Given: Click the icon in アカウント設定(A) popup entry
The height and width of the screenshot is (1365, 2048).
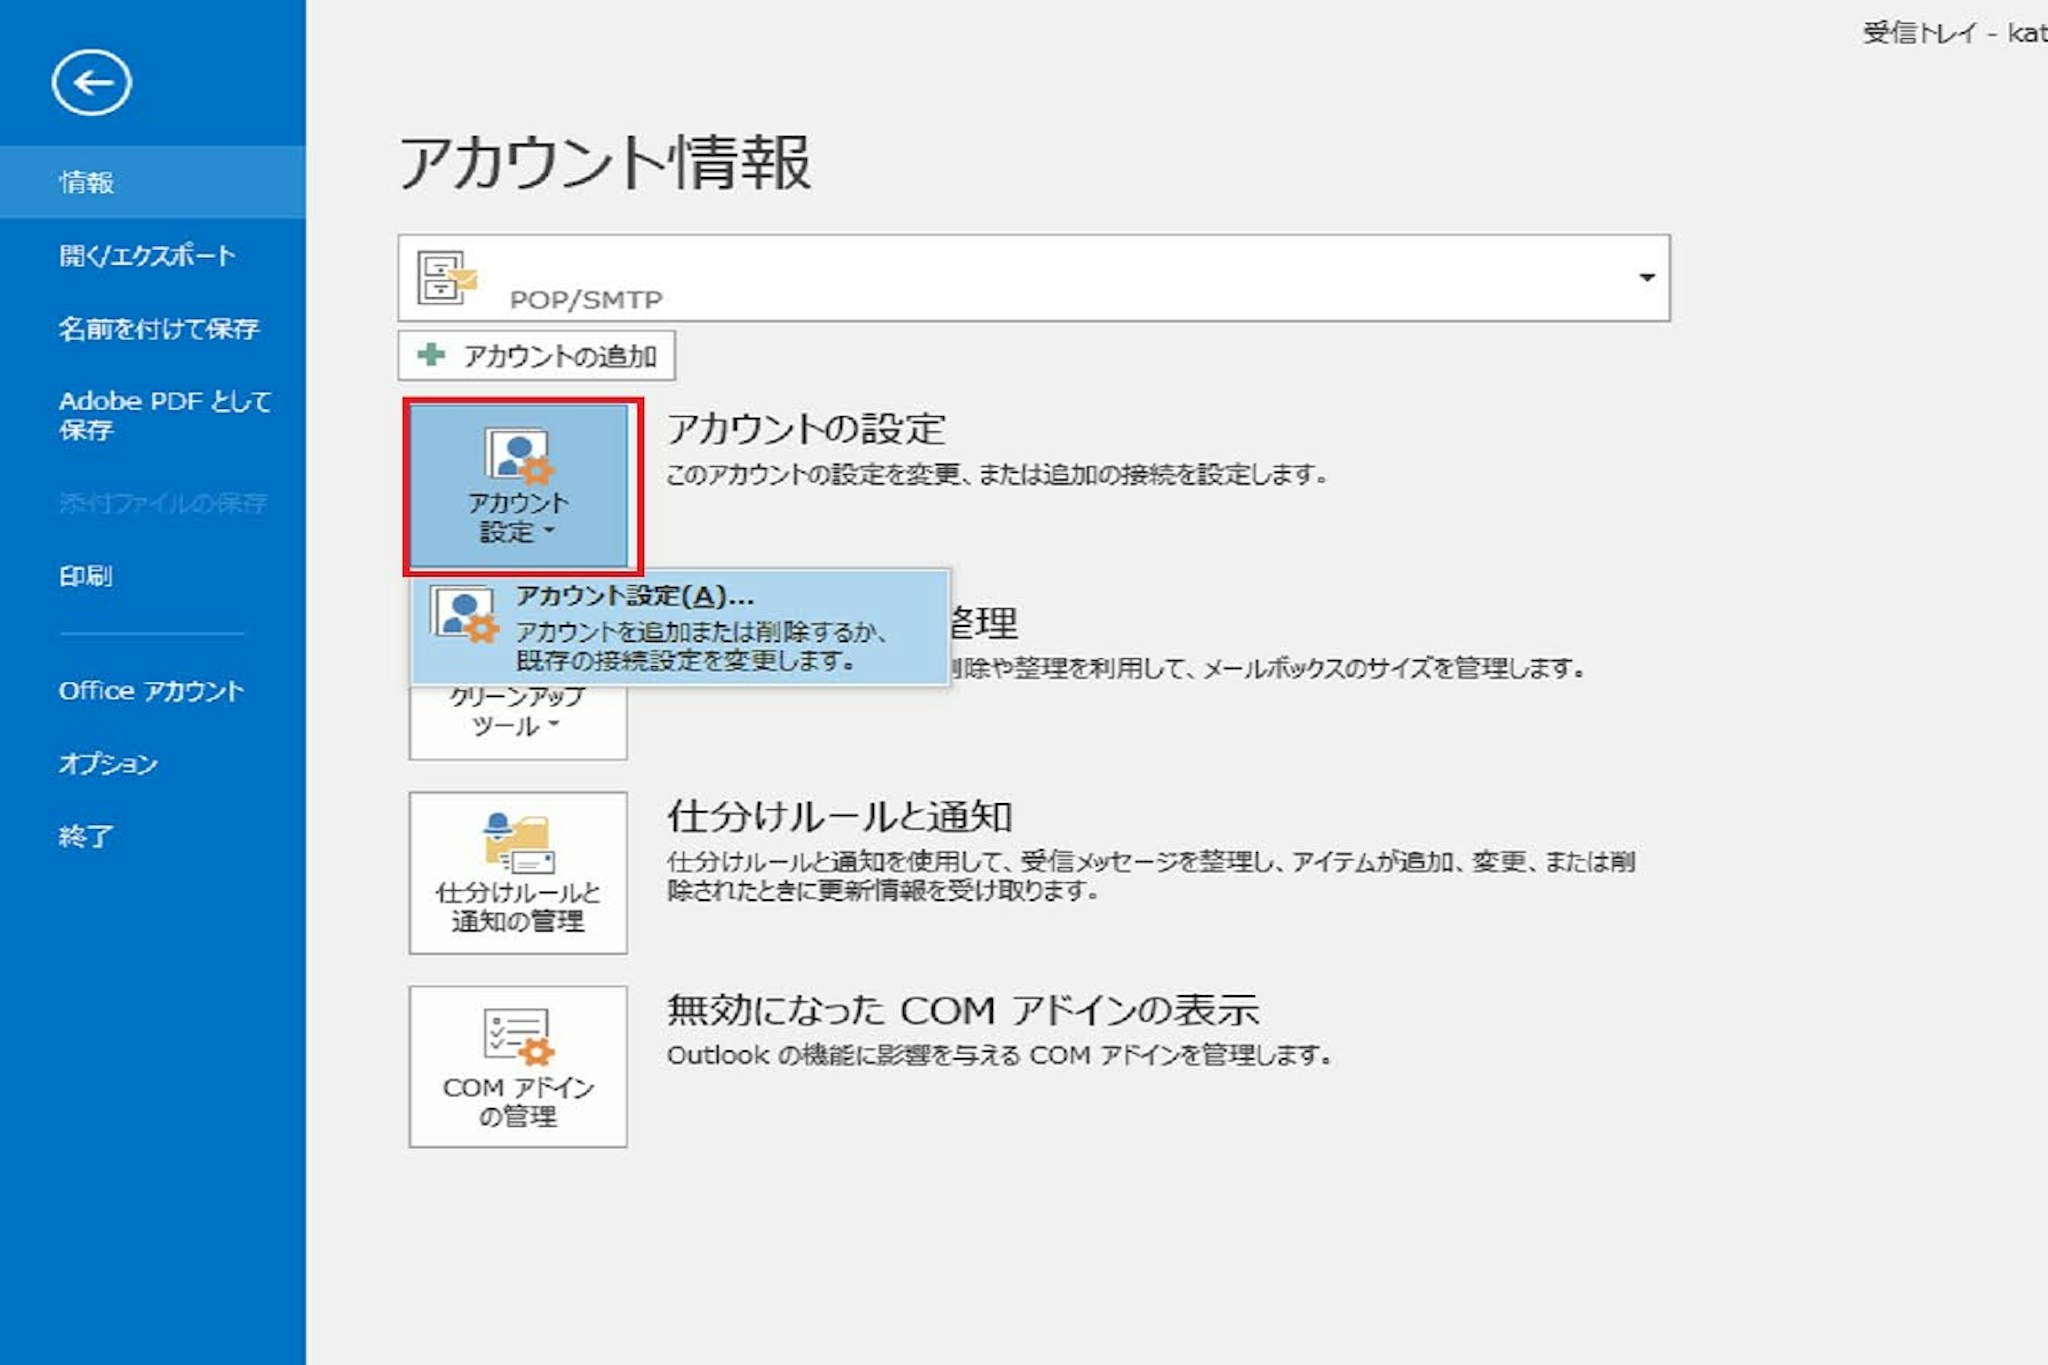Looking at the screenshot, I should pos(464,614).
